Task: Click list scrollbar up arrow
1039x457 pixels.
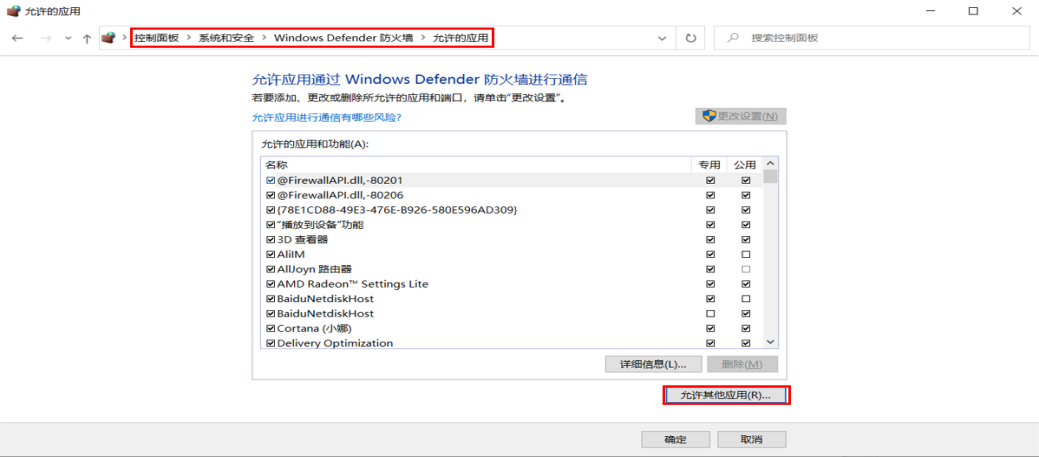Action: click(771, 163)
